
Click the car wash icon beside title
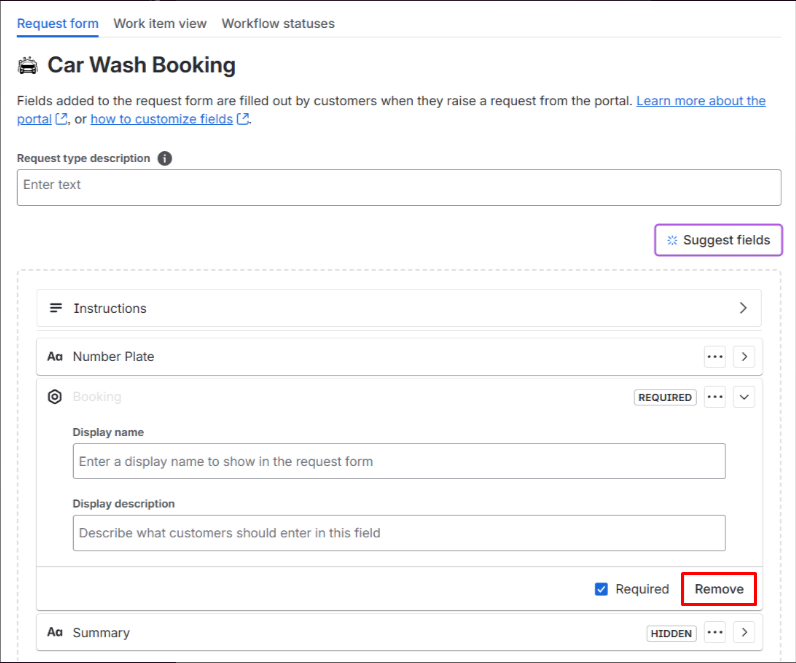pyautogui.click(x=28, y=66)
